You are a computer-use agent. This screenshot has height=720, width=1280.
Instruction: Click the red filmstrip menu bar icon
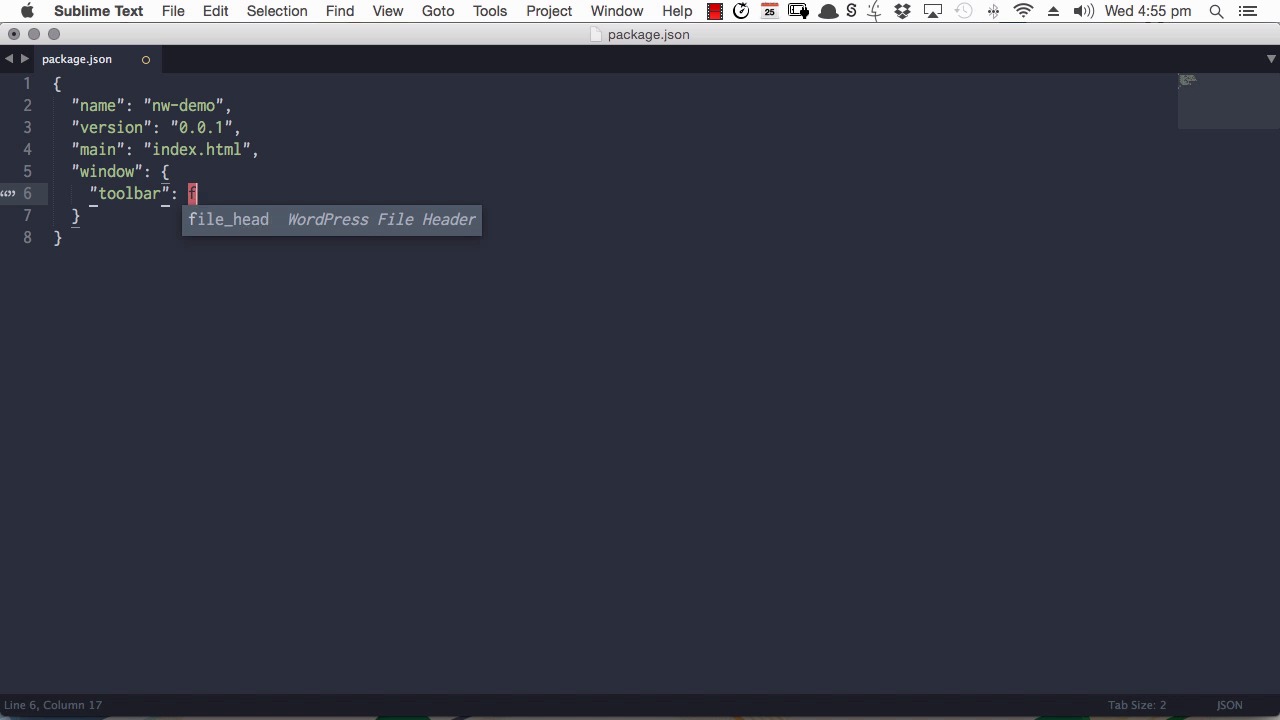(714, 11)
